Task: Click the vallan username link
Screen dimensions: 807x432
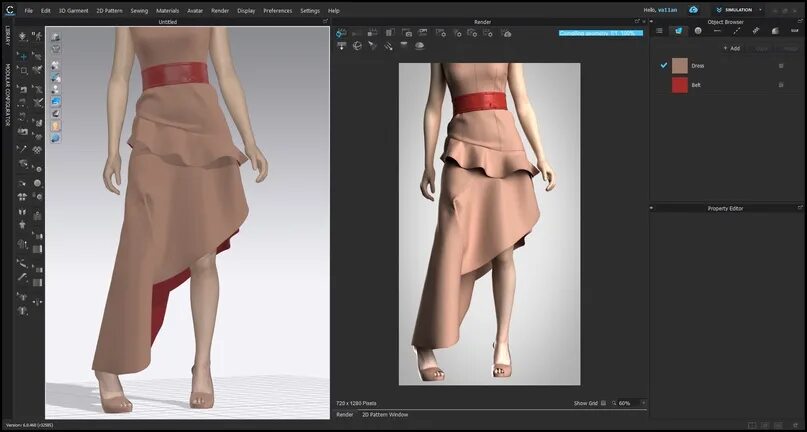Action: tap(668, 10)
